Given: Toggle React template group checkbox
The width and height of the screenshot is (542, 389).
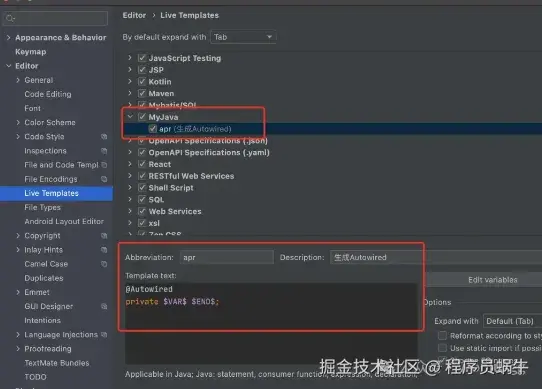Looking at the screenshot, I should 142,164.
